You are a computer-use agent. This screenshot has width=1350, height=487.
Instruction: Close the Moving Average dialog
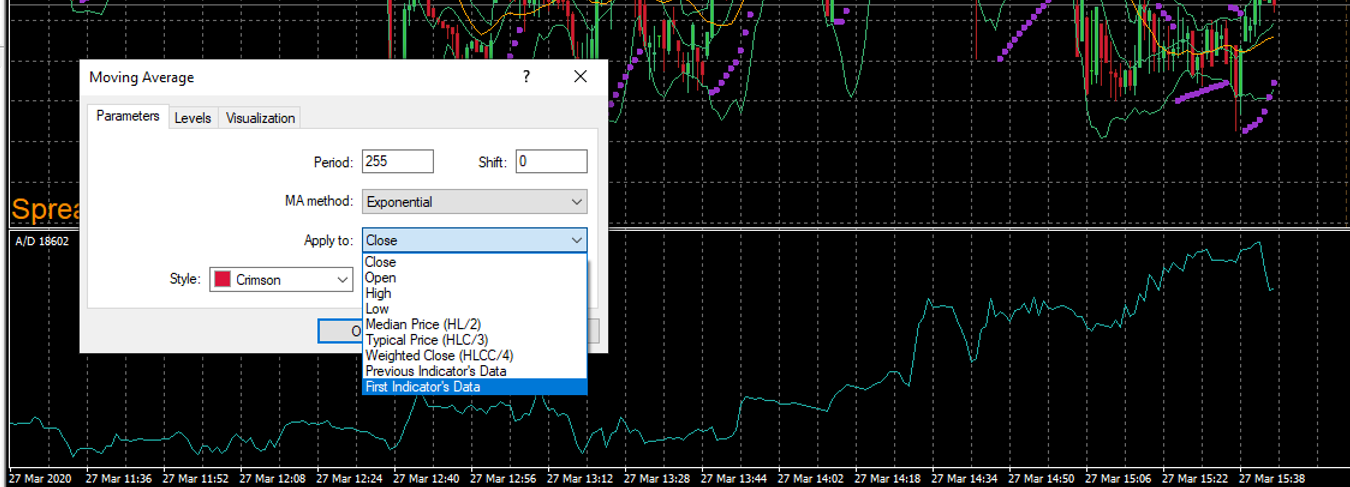click(580, 77)
